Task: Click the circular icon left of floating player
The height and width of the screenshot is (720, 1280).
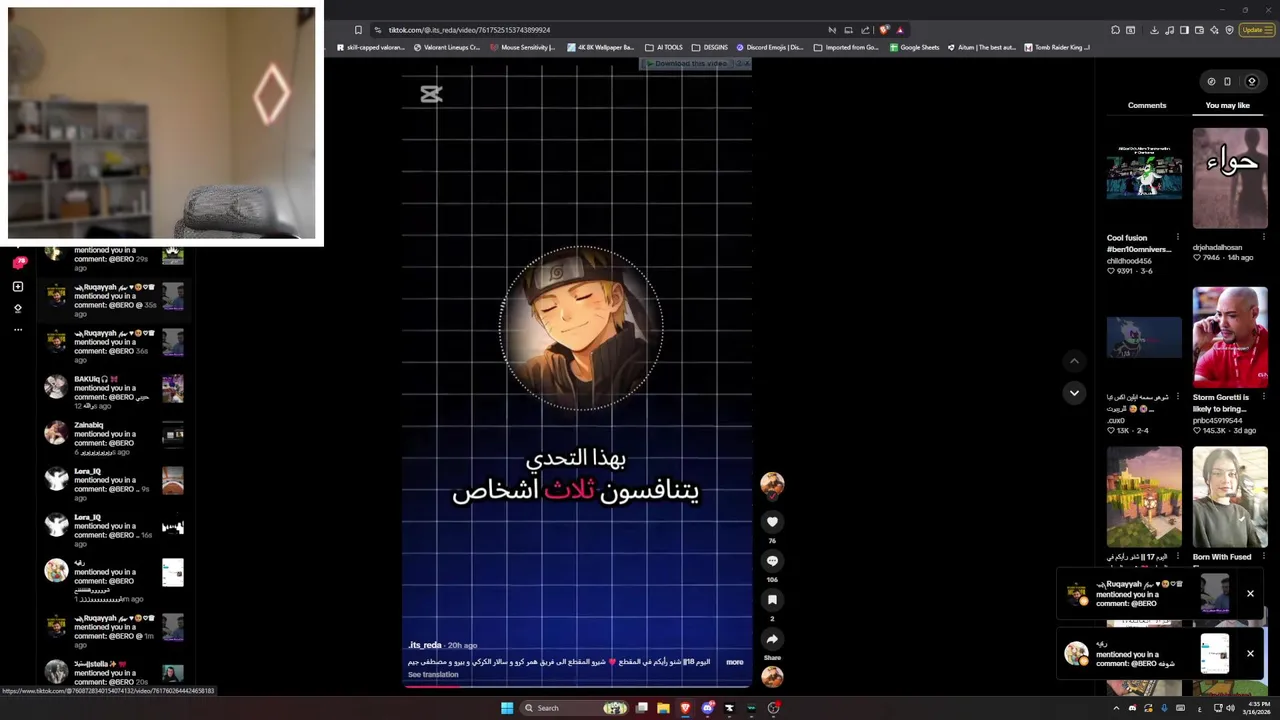Action: coord(1211,82)
